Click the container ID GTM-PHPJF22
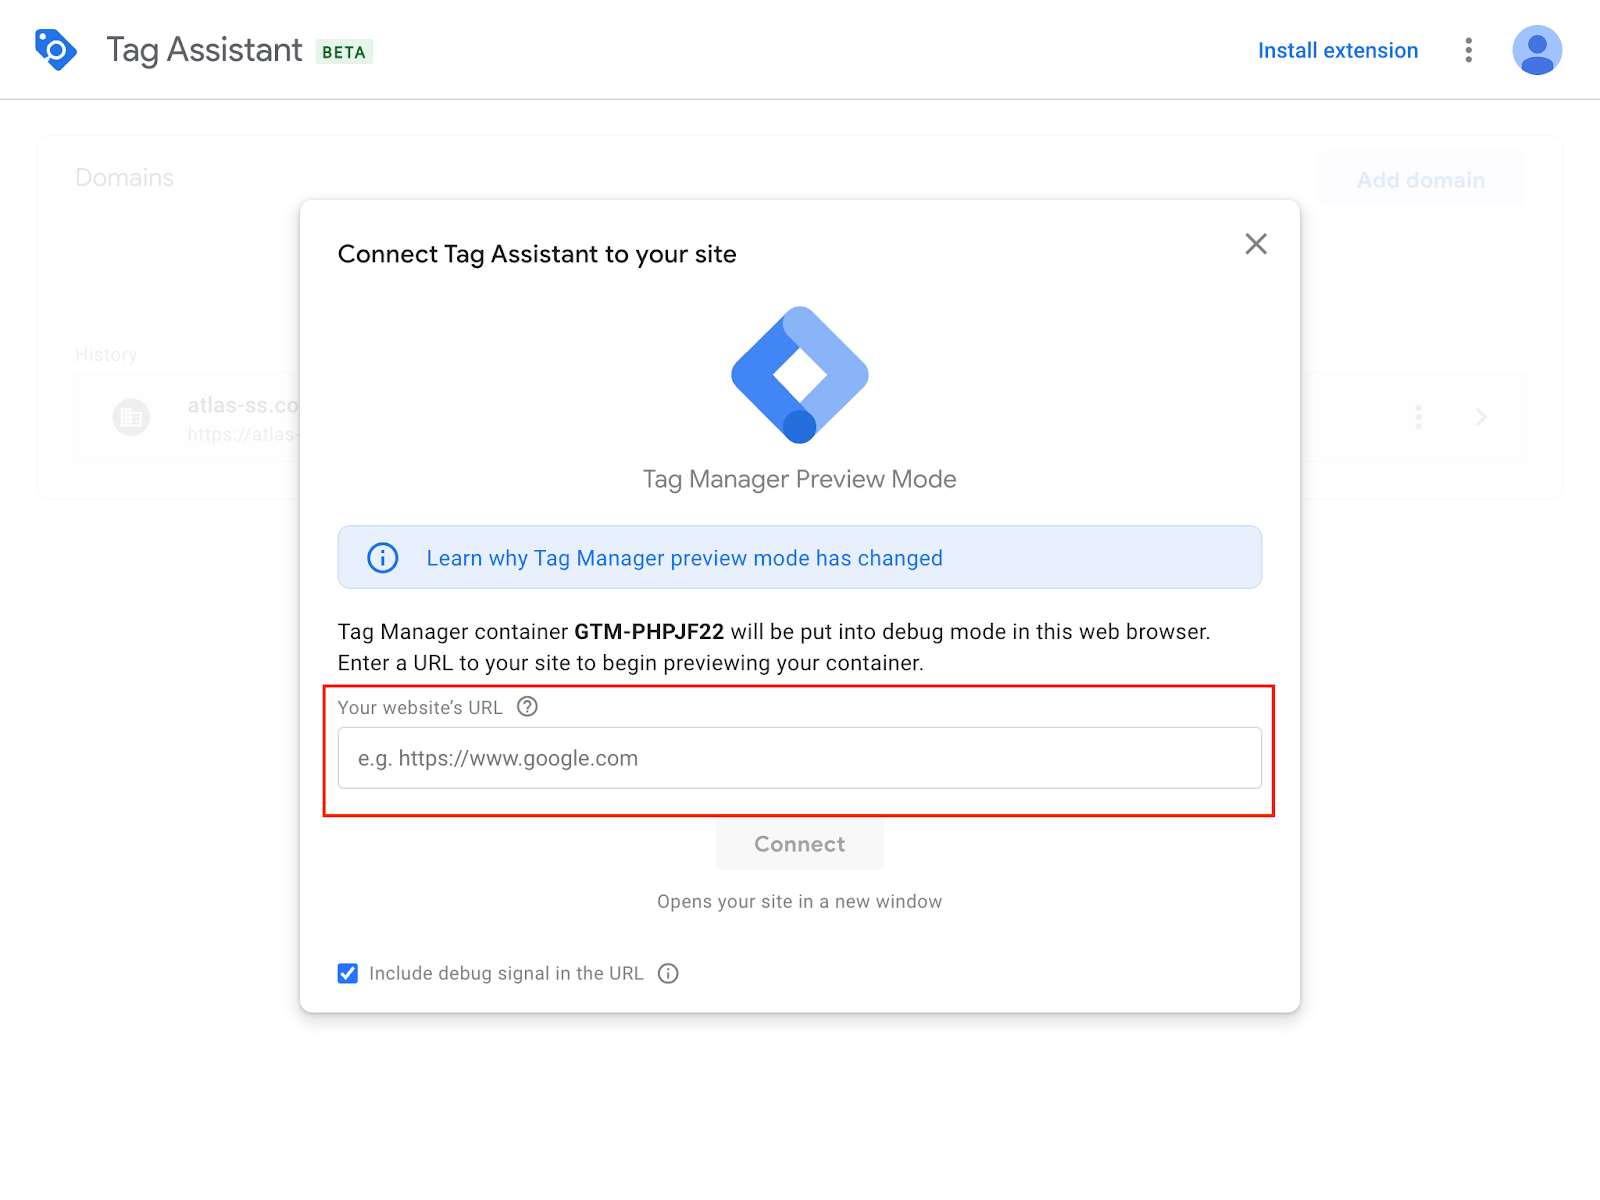Viewport: 1600px width, 1200px height. [649, 632]
